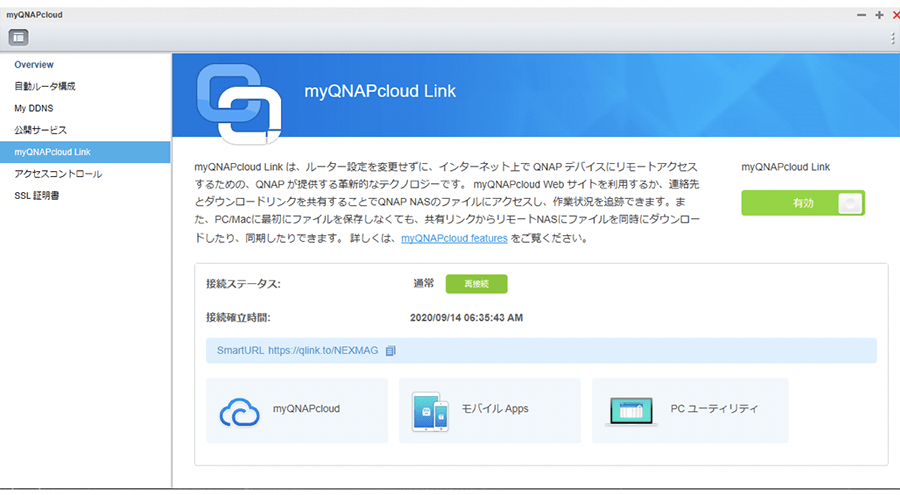Follow the myQNAPcloud features link

(x=454, y=238)
